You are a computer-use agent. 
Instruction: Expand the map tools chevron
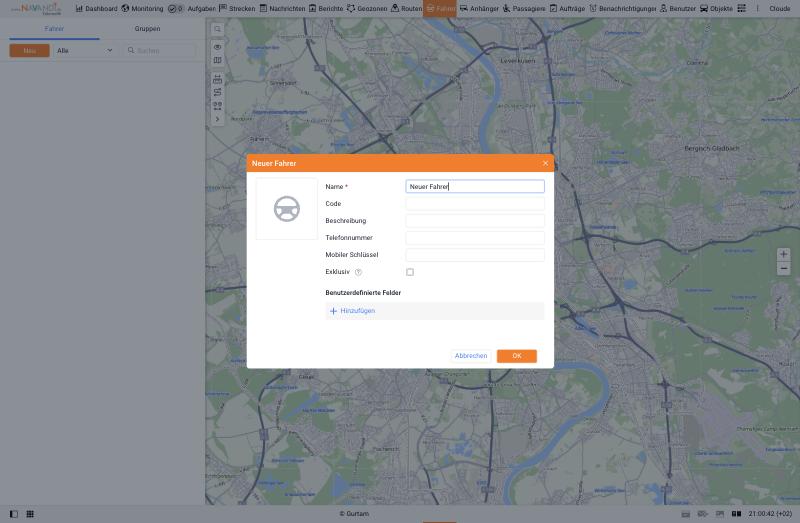pyautogui.click(x=217, y=119)
